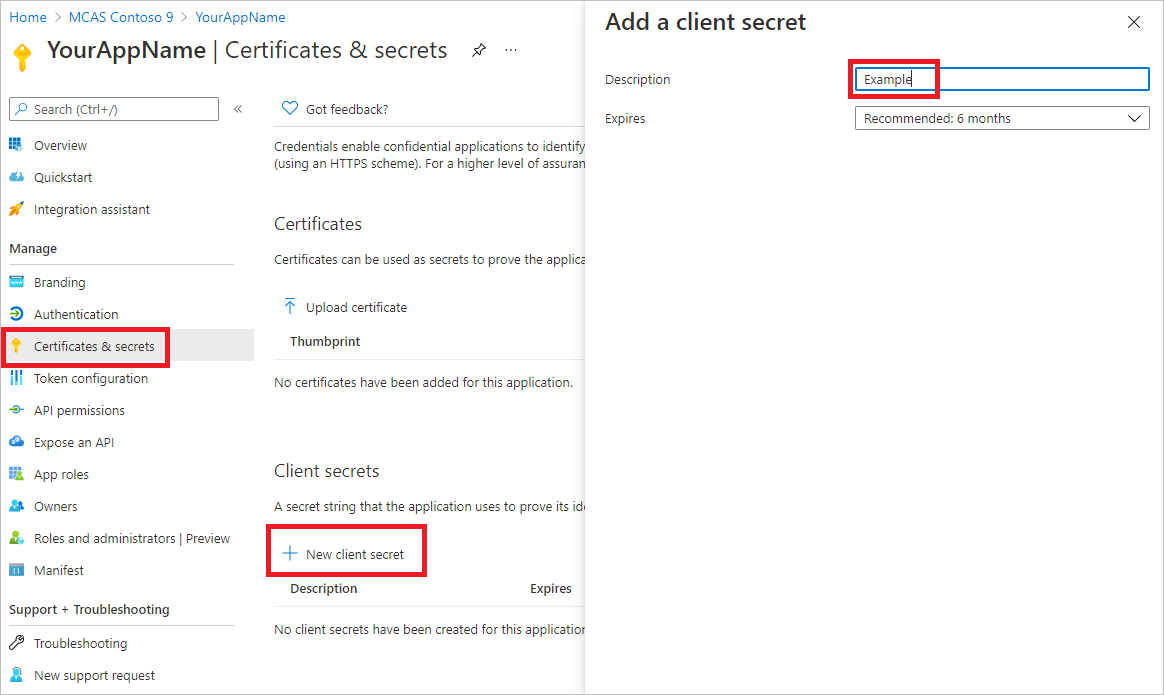This screenshot has width=1164, height=695.
Task: Click the Quickstart cloud icon
Action: click(x=16, y=177)
